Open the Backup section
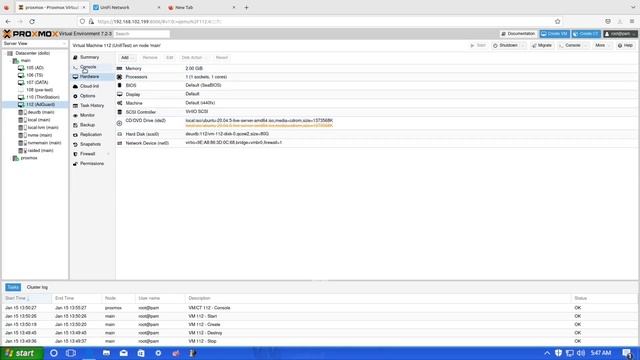 click(87, 125)
